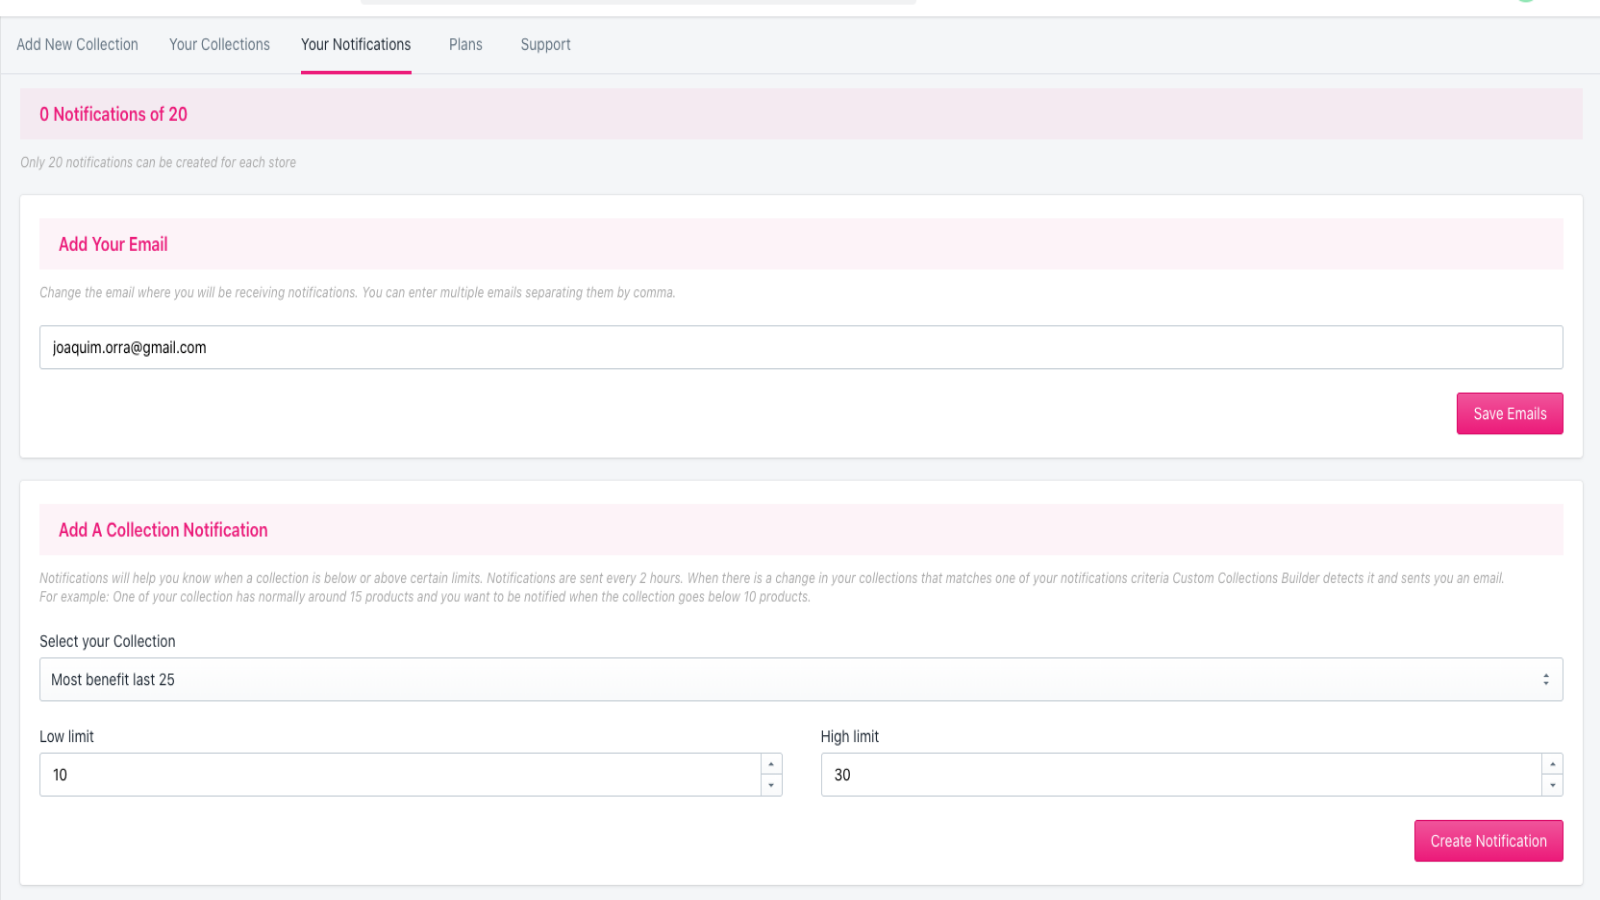The height and width of the screenshot is (900, 1600).
Task: Switch to Your Collections tab
Action: pyautogui.click(x=219, y=45)
